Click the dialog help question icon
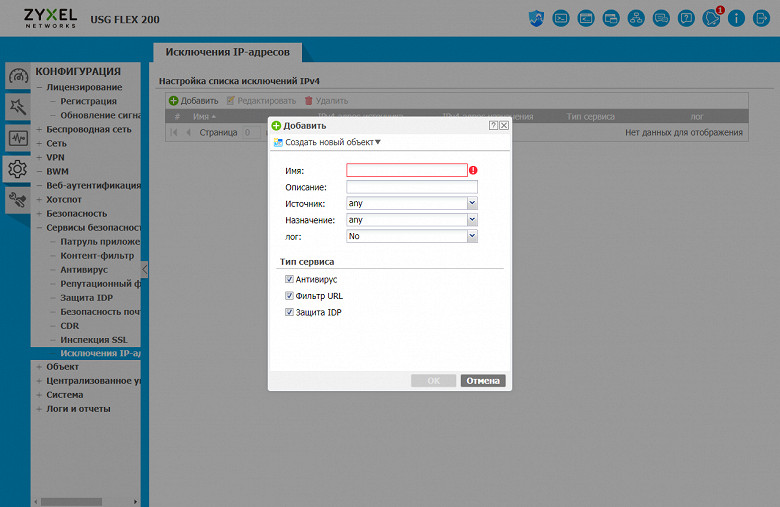This screenshot has height=507, width=780. (x=493, y=125)
